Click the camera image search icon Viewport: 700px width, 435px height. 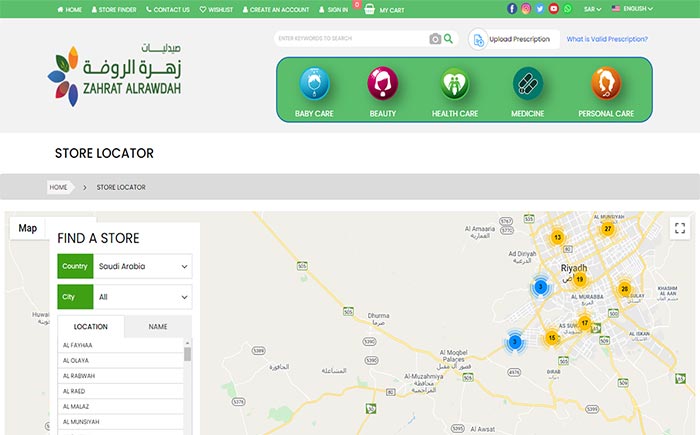click(435, 39)
